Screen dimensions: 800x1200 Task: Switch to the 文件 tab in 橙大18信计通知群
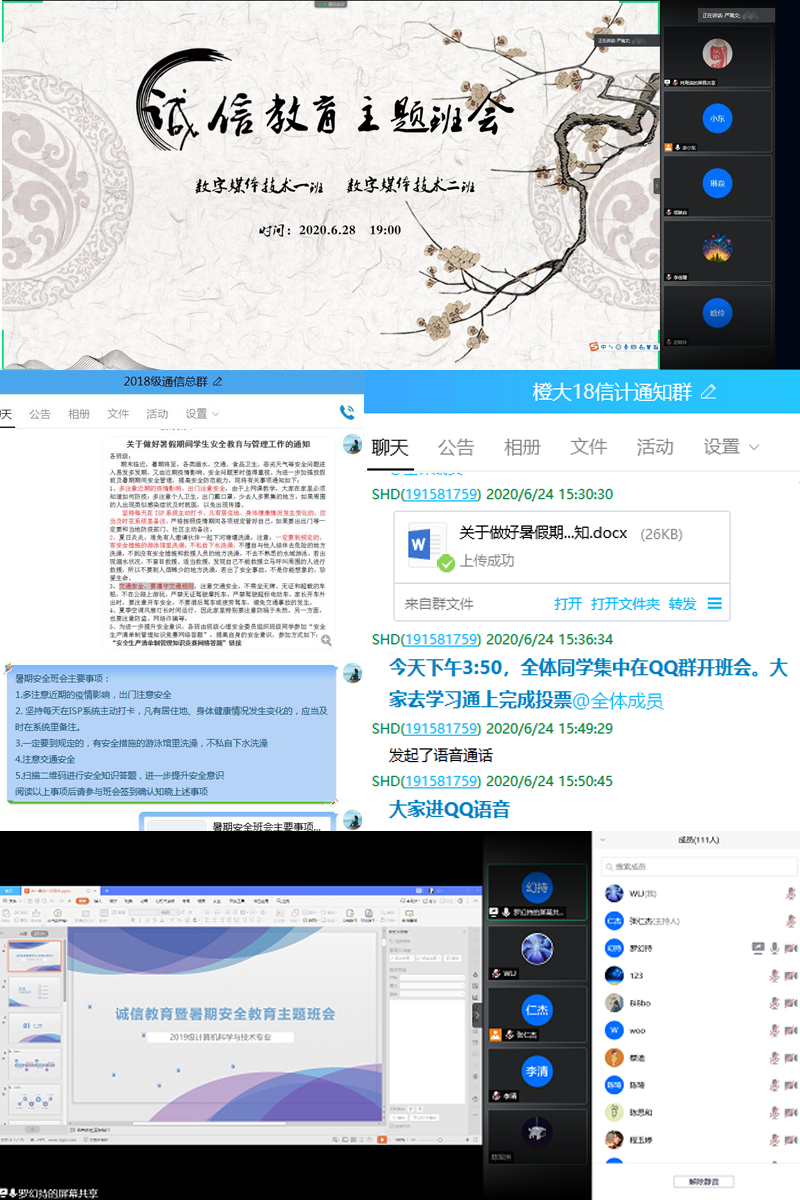[588, 446]
